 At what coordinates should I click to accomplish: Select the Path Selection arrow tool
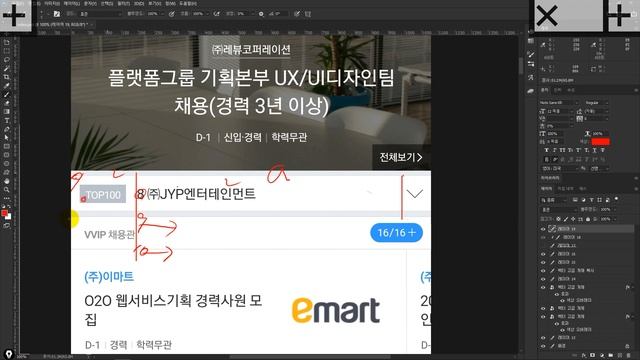pos(7,138)
